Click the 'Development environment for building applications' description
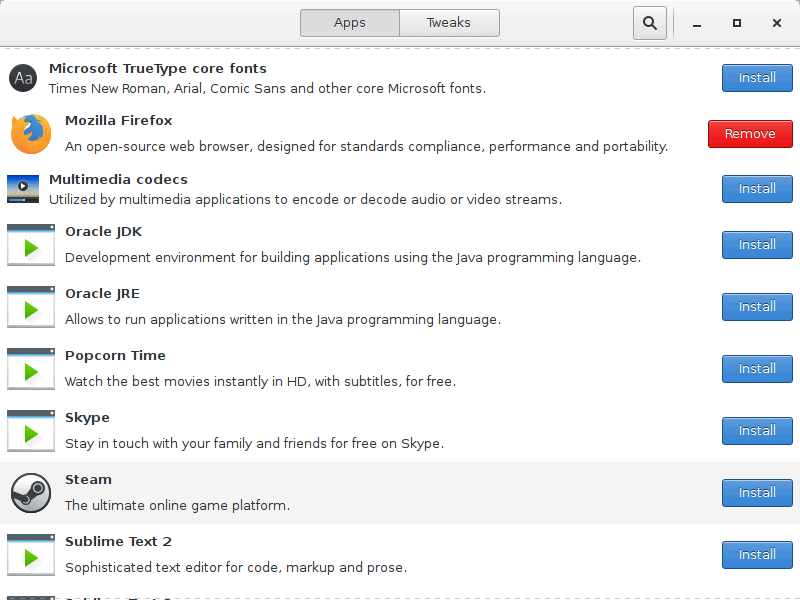800x600 pixels. (x=353, y=258)
